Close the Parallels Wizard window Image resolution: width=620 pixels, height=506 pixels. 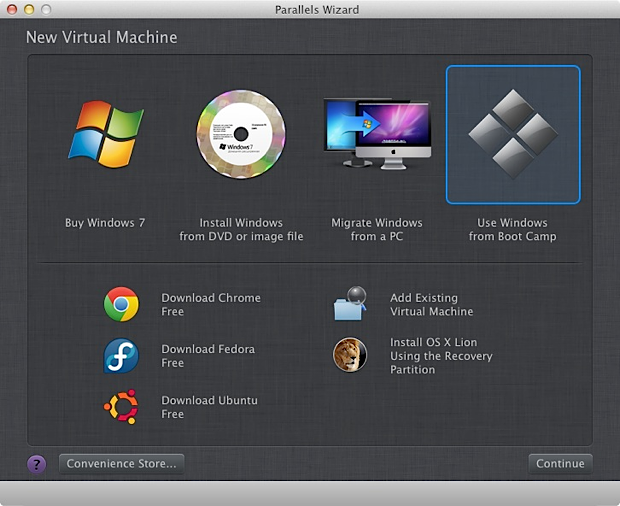coord(12,9)
